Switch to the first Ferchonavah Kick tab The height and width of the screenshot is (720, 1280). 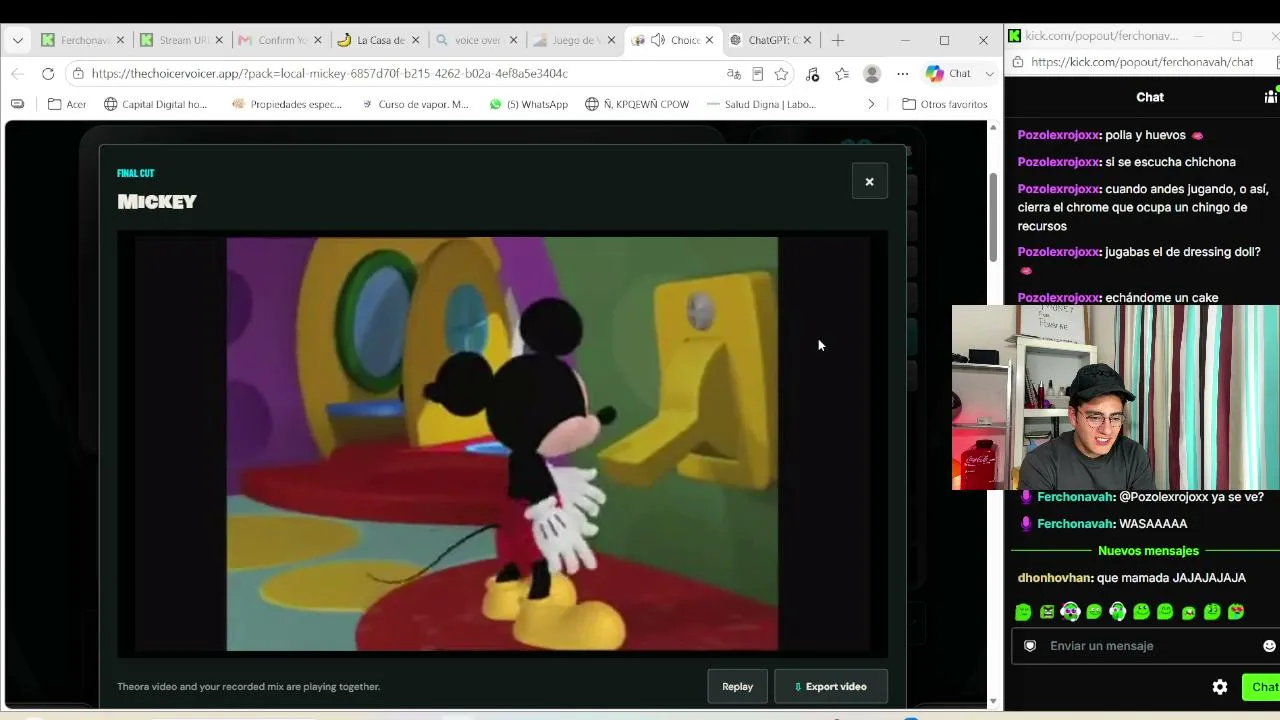(83, 40)
